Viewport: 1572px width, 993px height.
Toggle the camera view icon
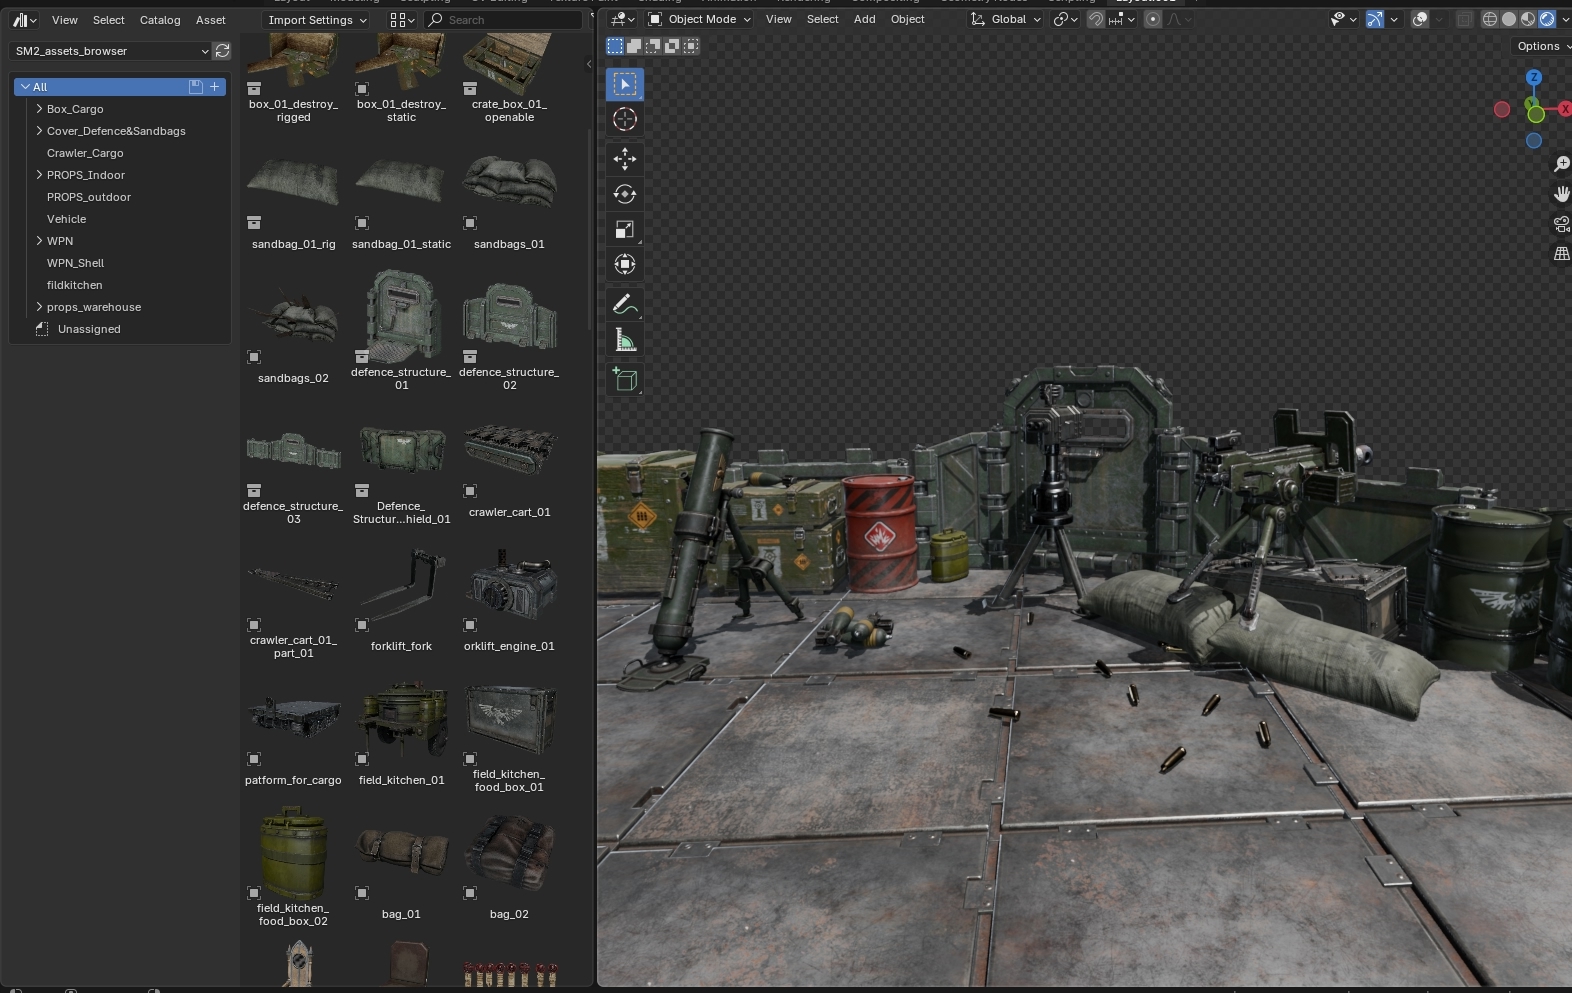[x=1561, y=224]
